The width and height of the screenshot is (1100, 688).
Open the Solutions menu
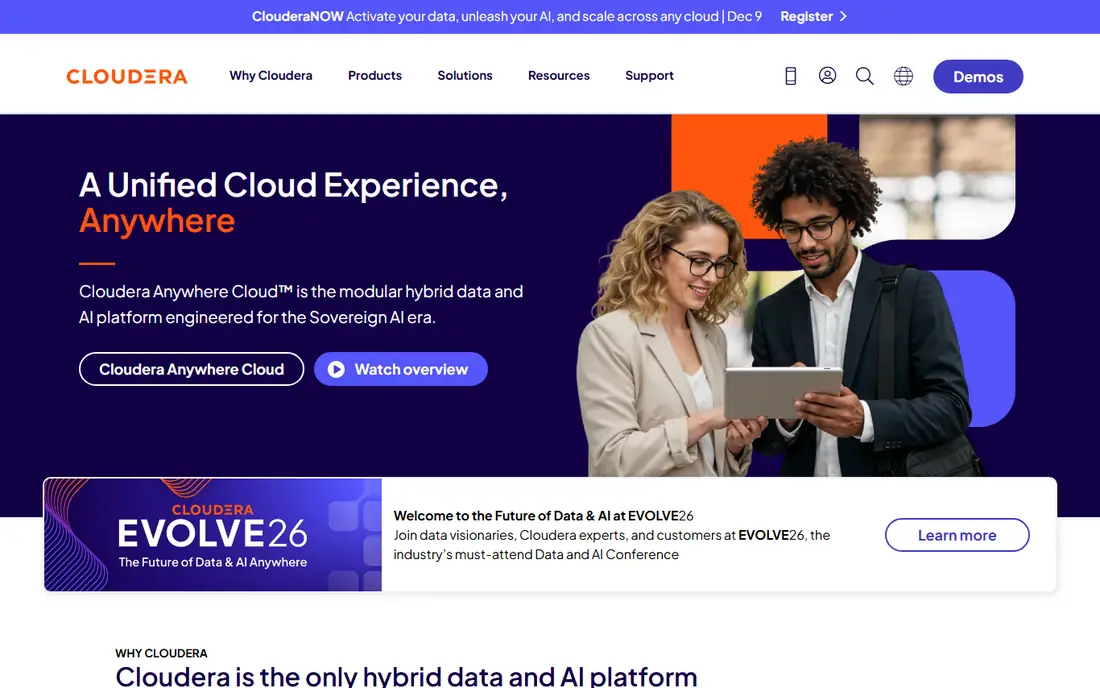coord(464,75)
